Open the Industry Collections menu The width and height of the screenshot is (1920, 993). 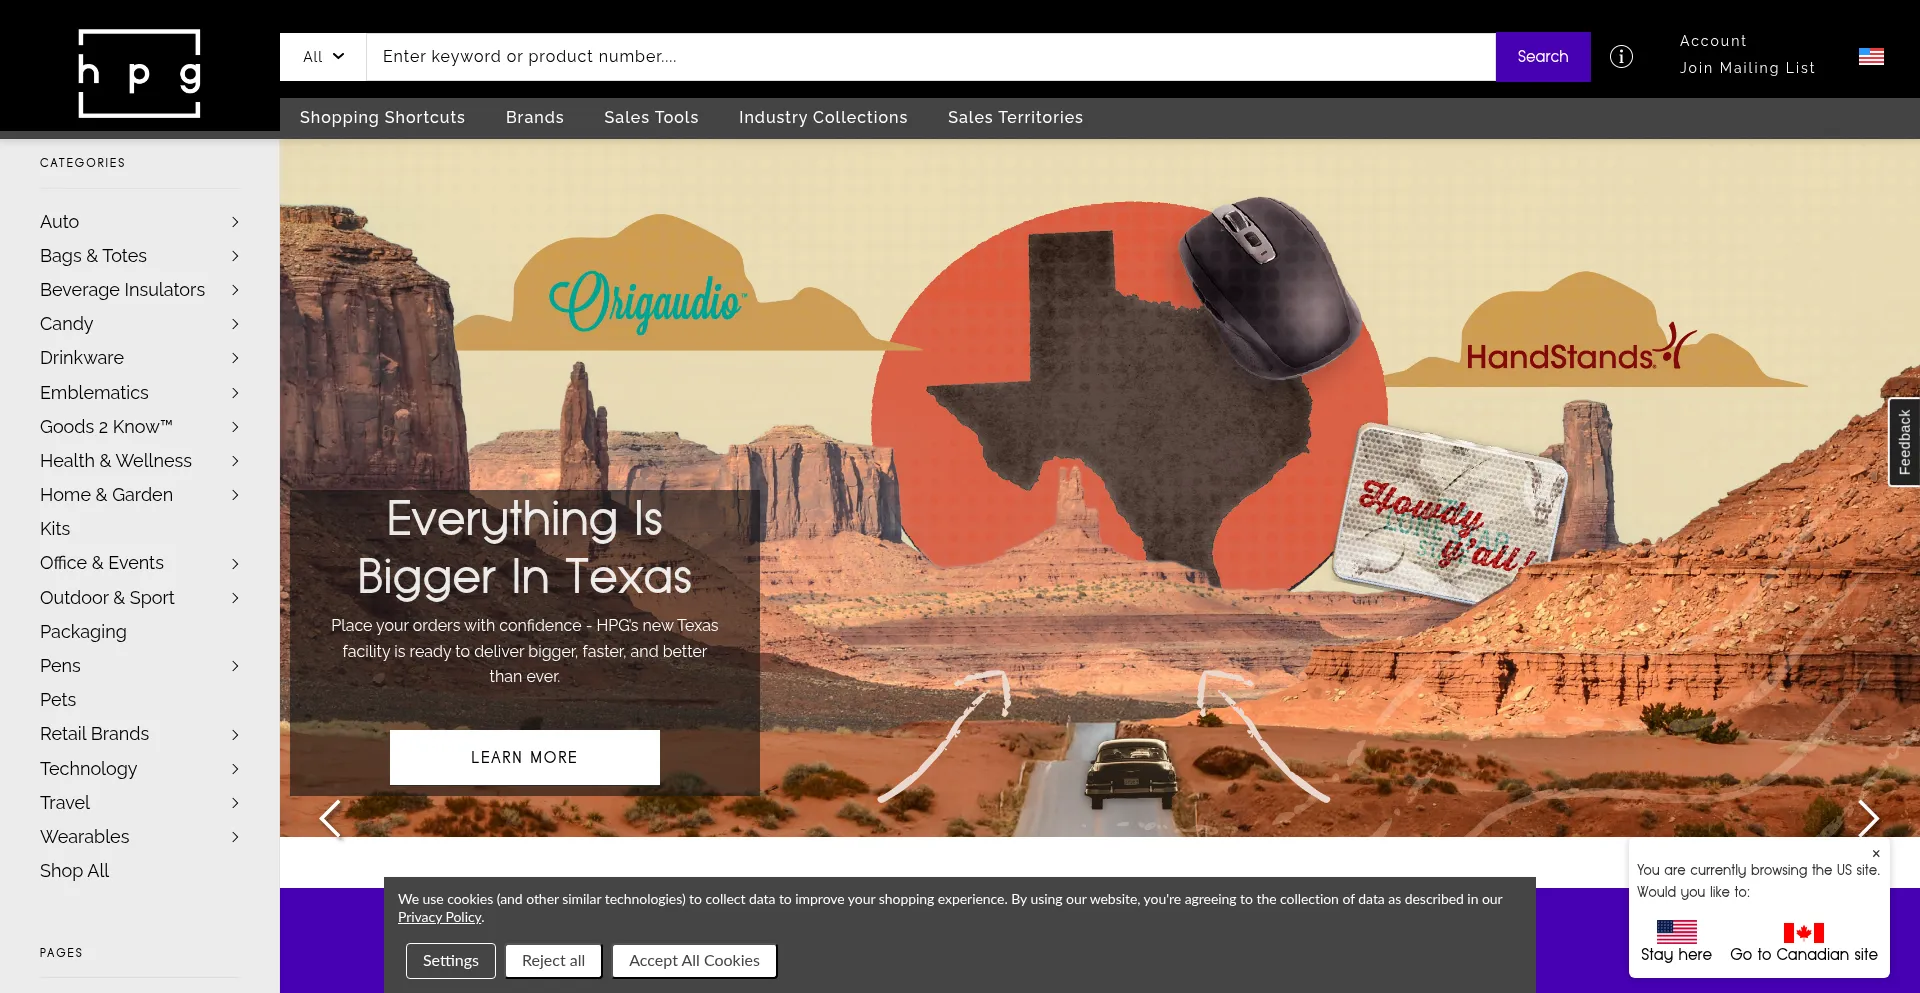[822, 118]
